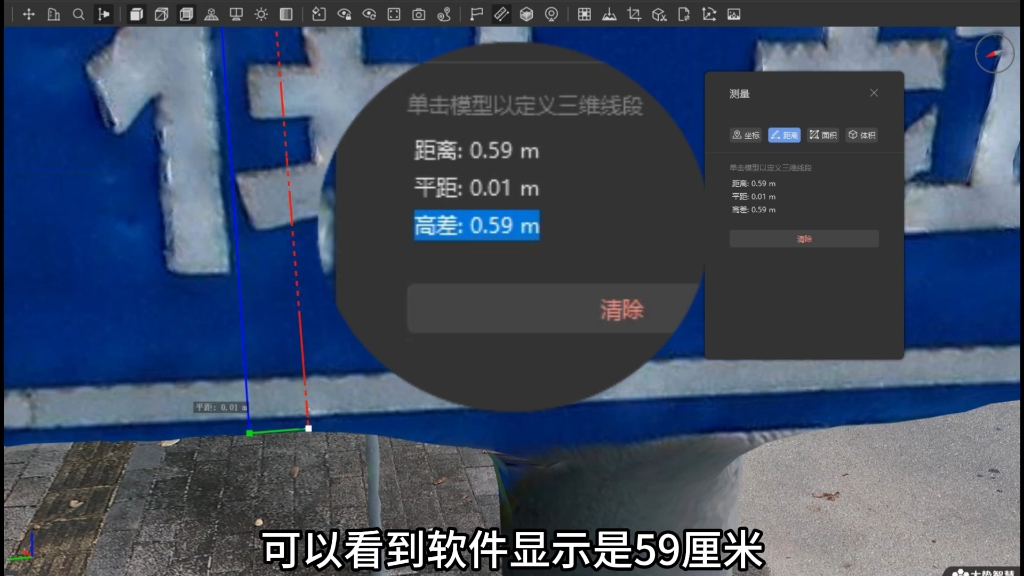The image size is (1024, 576).
Task: Switch to the 面积 measurement mode
Action: tap(822, 135)
